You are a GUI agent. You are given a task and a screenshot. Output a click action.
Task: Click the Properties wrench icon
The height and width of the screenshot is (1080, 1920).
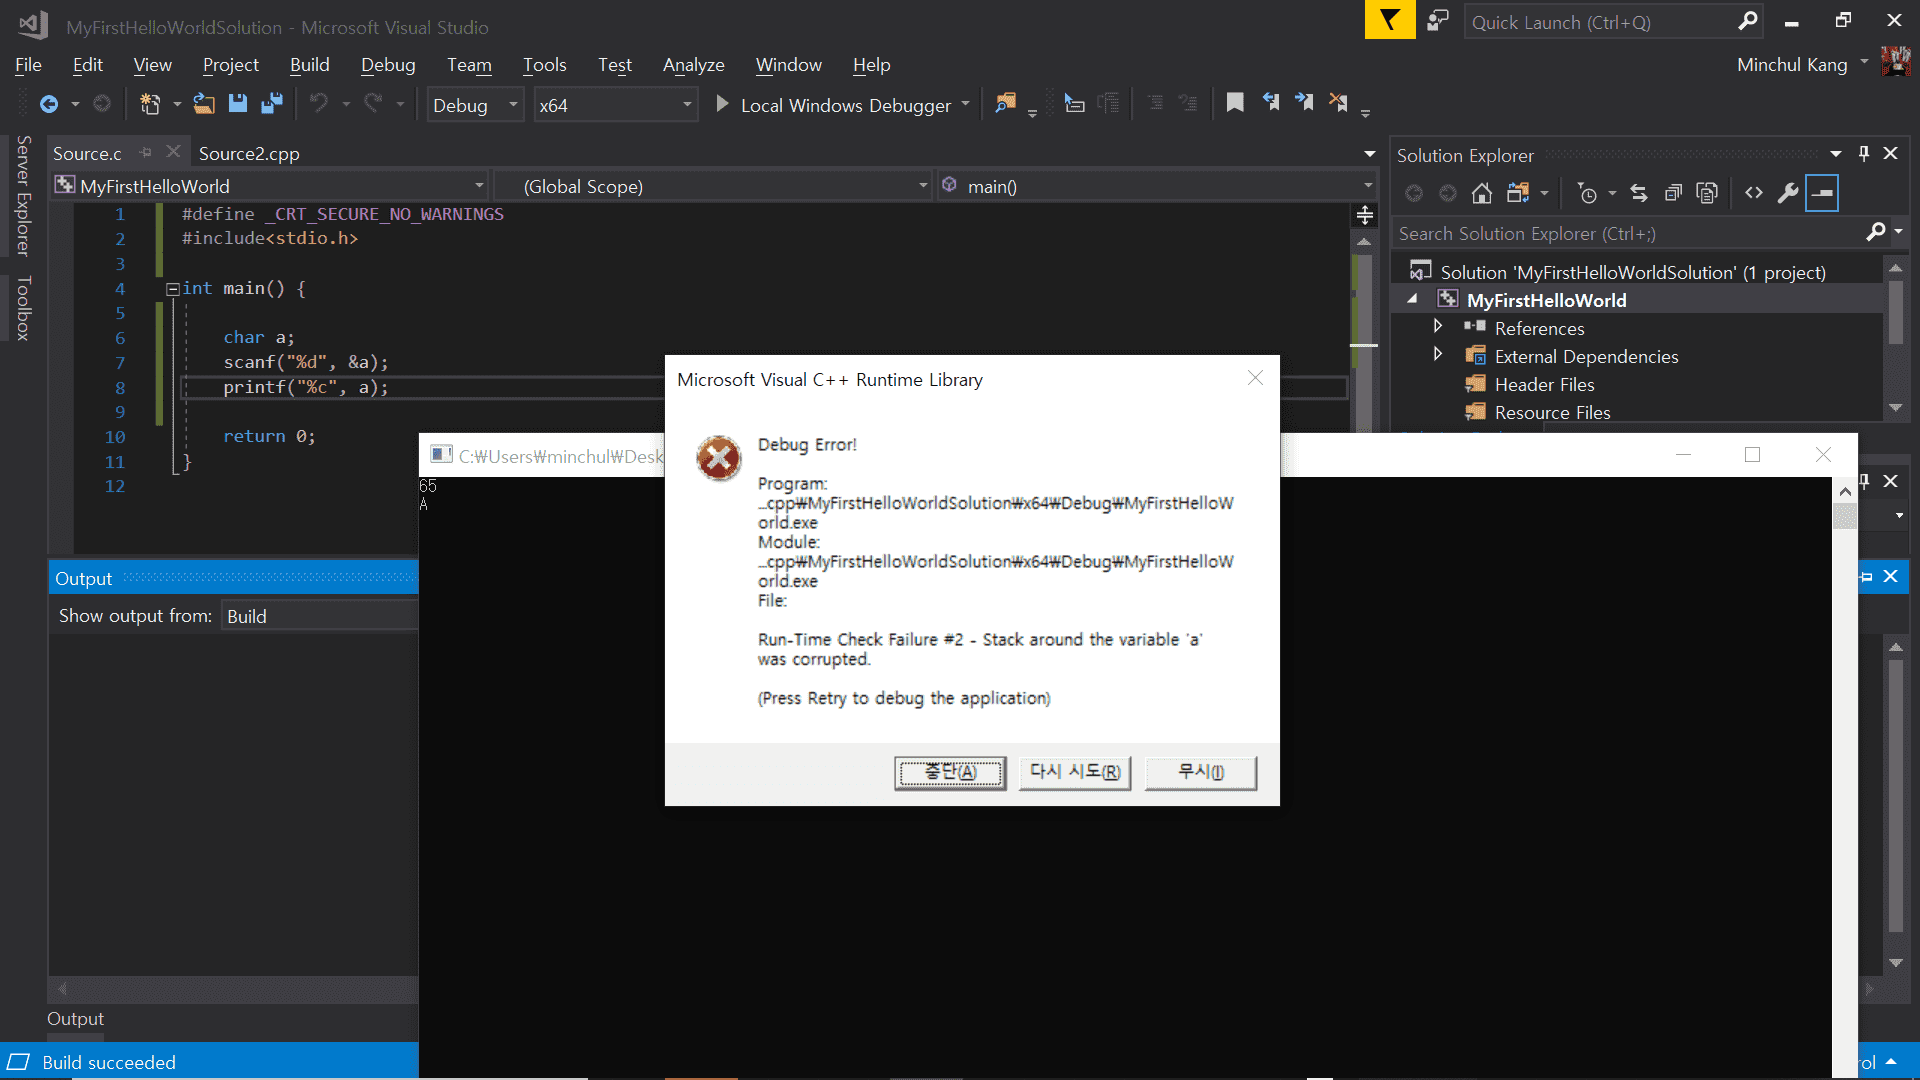point(1788,193)
